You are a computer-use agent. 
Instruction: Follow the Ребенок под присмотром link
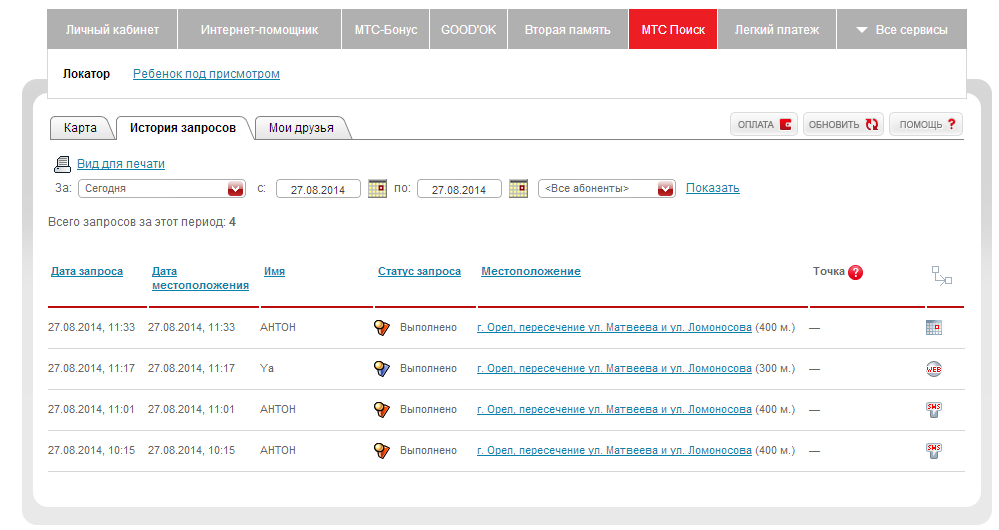[x=206, y=74]
